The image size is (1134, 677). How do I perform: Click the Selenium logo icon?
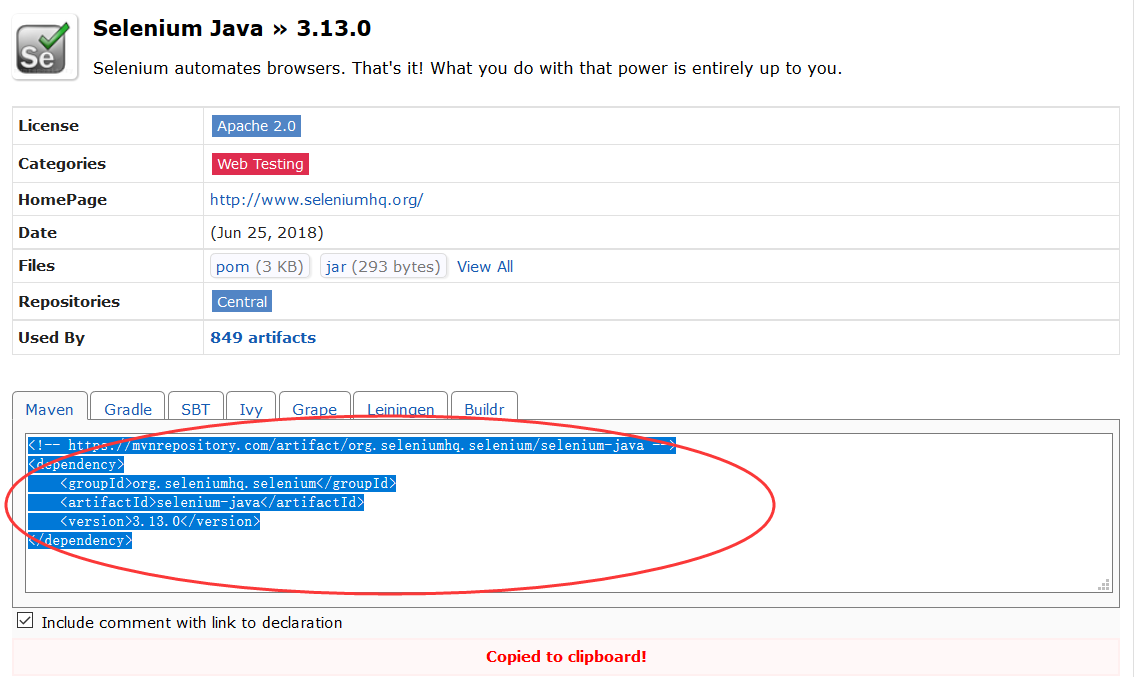point(45,48)
